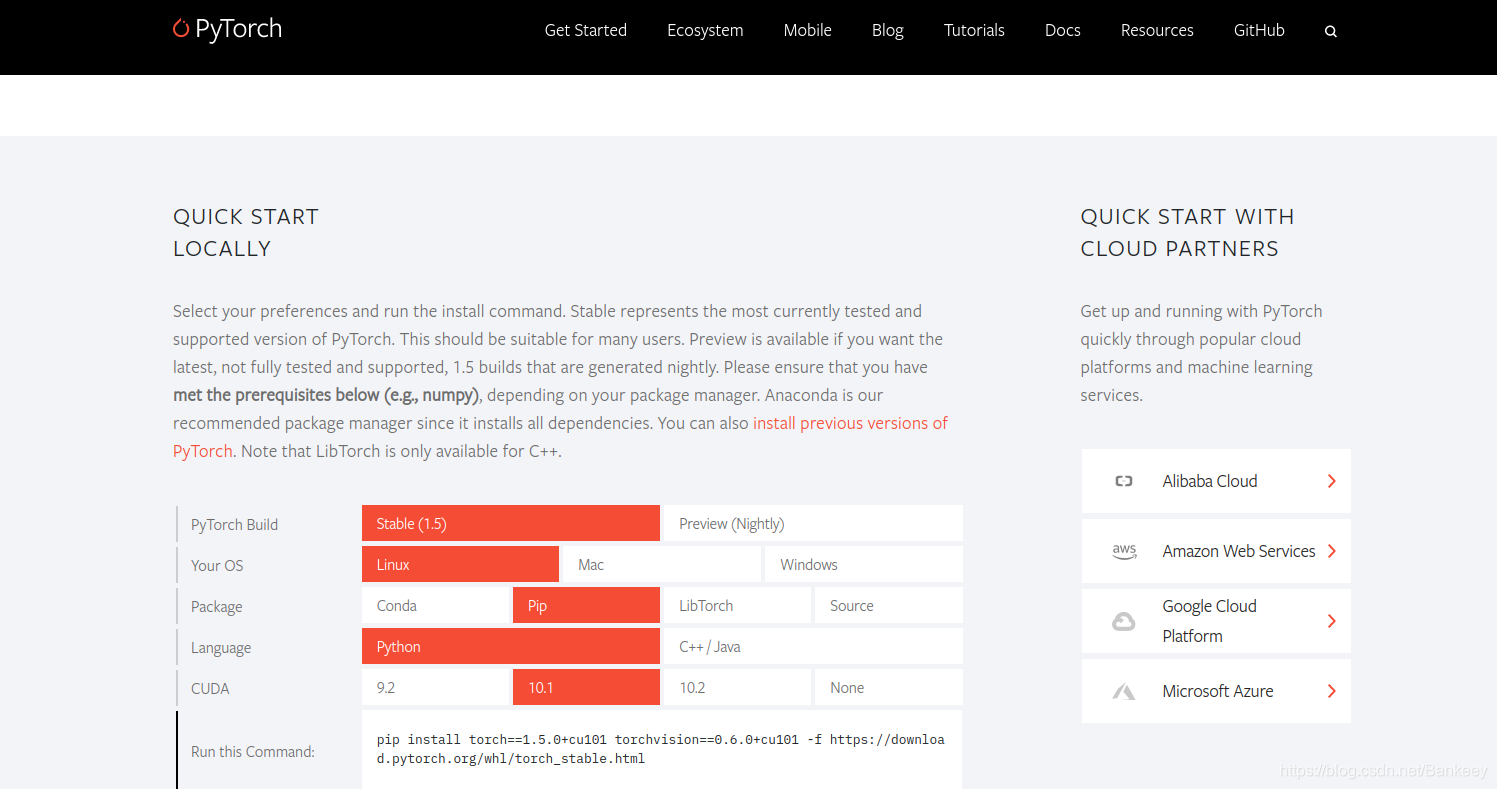Select CUDA version 10.2

click(x=737, y=687)
